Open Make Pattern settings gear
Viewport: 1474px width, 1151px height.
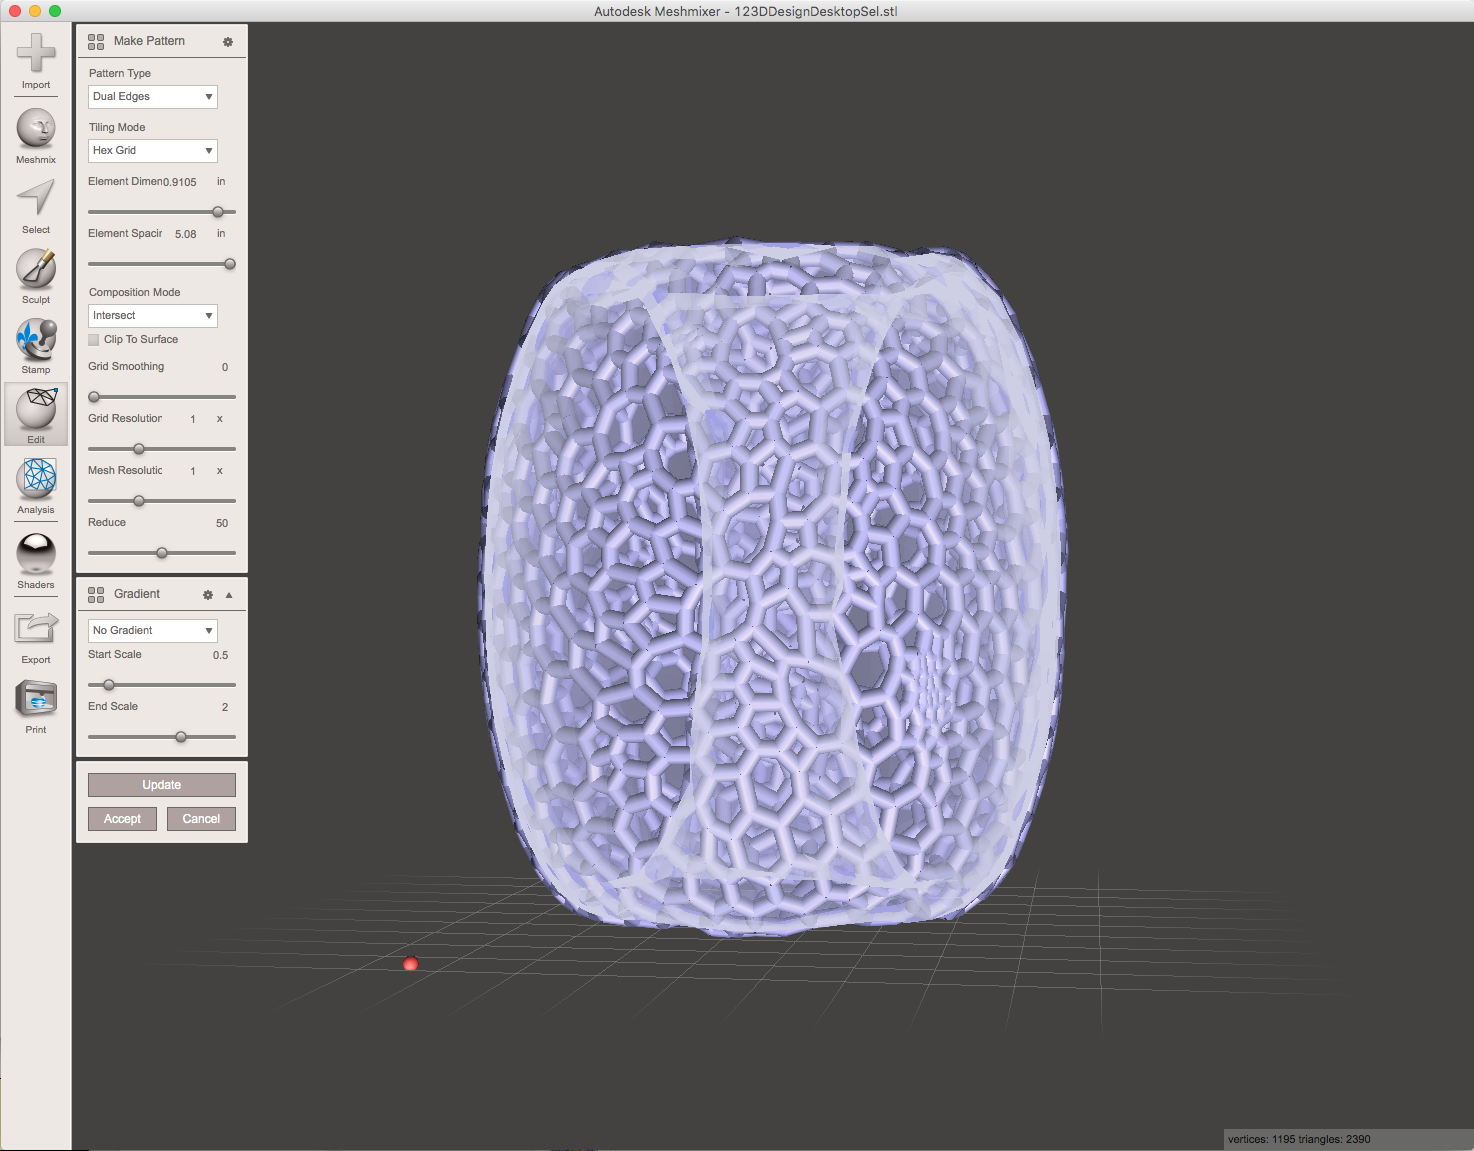(x=228, y=42)
